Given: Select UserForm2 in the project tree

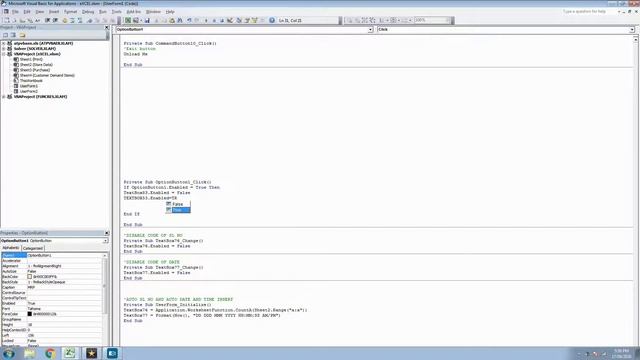Looking at the screenshot, I should tap(29, 91).
